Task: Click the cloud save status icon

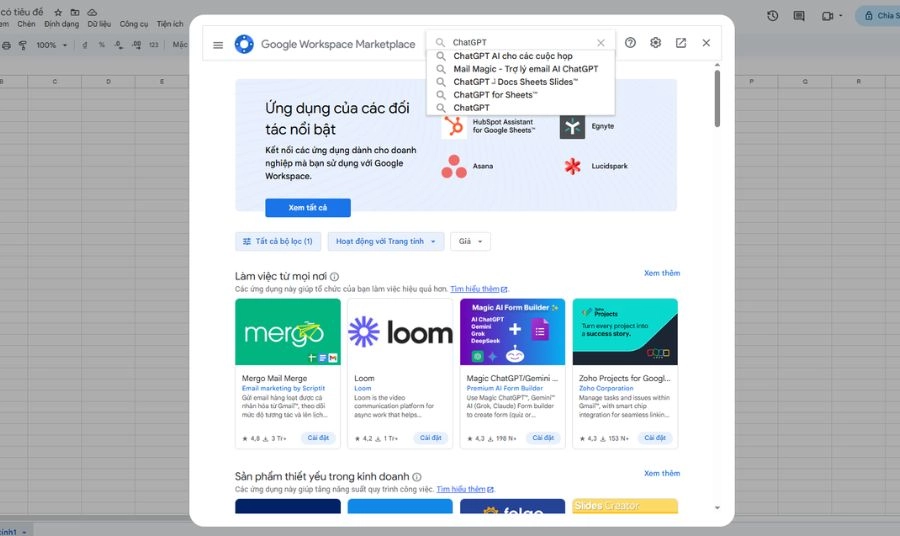Action: pyautogui.click(x=92, y=12)
